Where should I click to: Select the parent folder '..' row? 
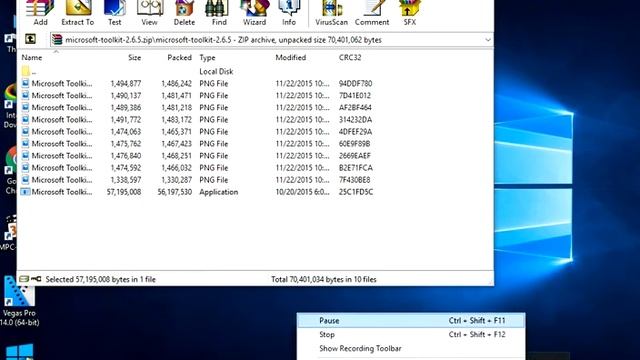point(197,71)
